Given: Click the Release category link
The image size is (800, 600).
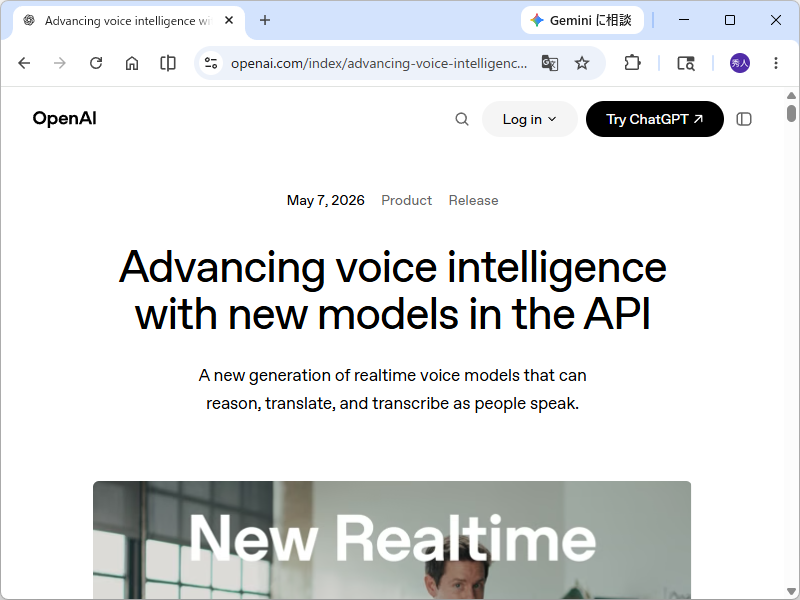Looking at the screenshot, I should pos(473,201).
